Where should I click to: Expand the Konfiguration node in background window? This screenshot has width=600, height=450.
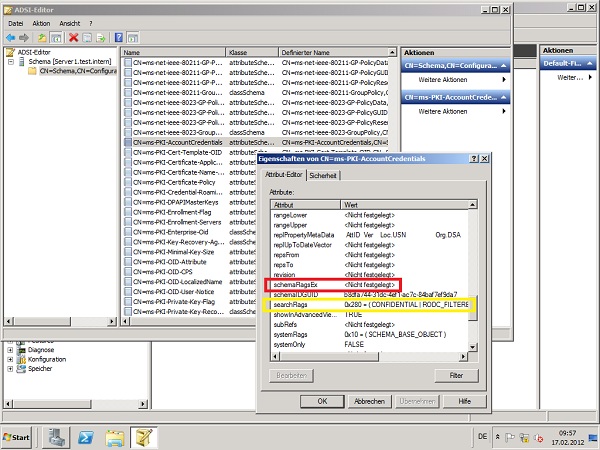pyautogui.click(x=10, y=359)
